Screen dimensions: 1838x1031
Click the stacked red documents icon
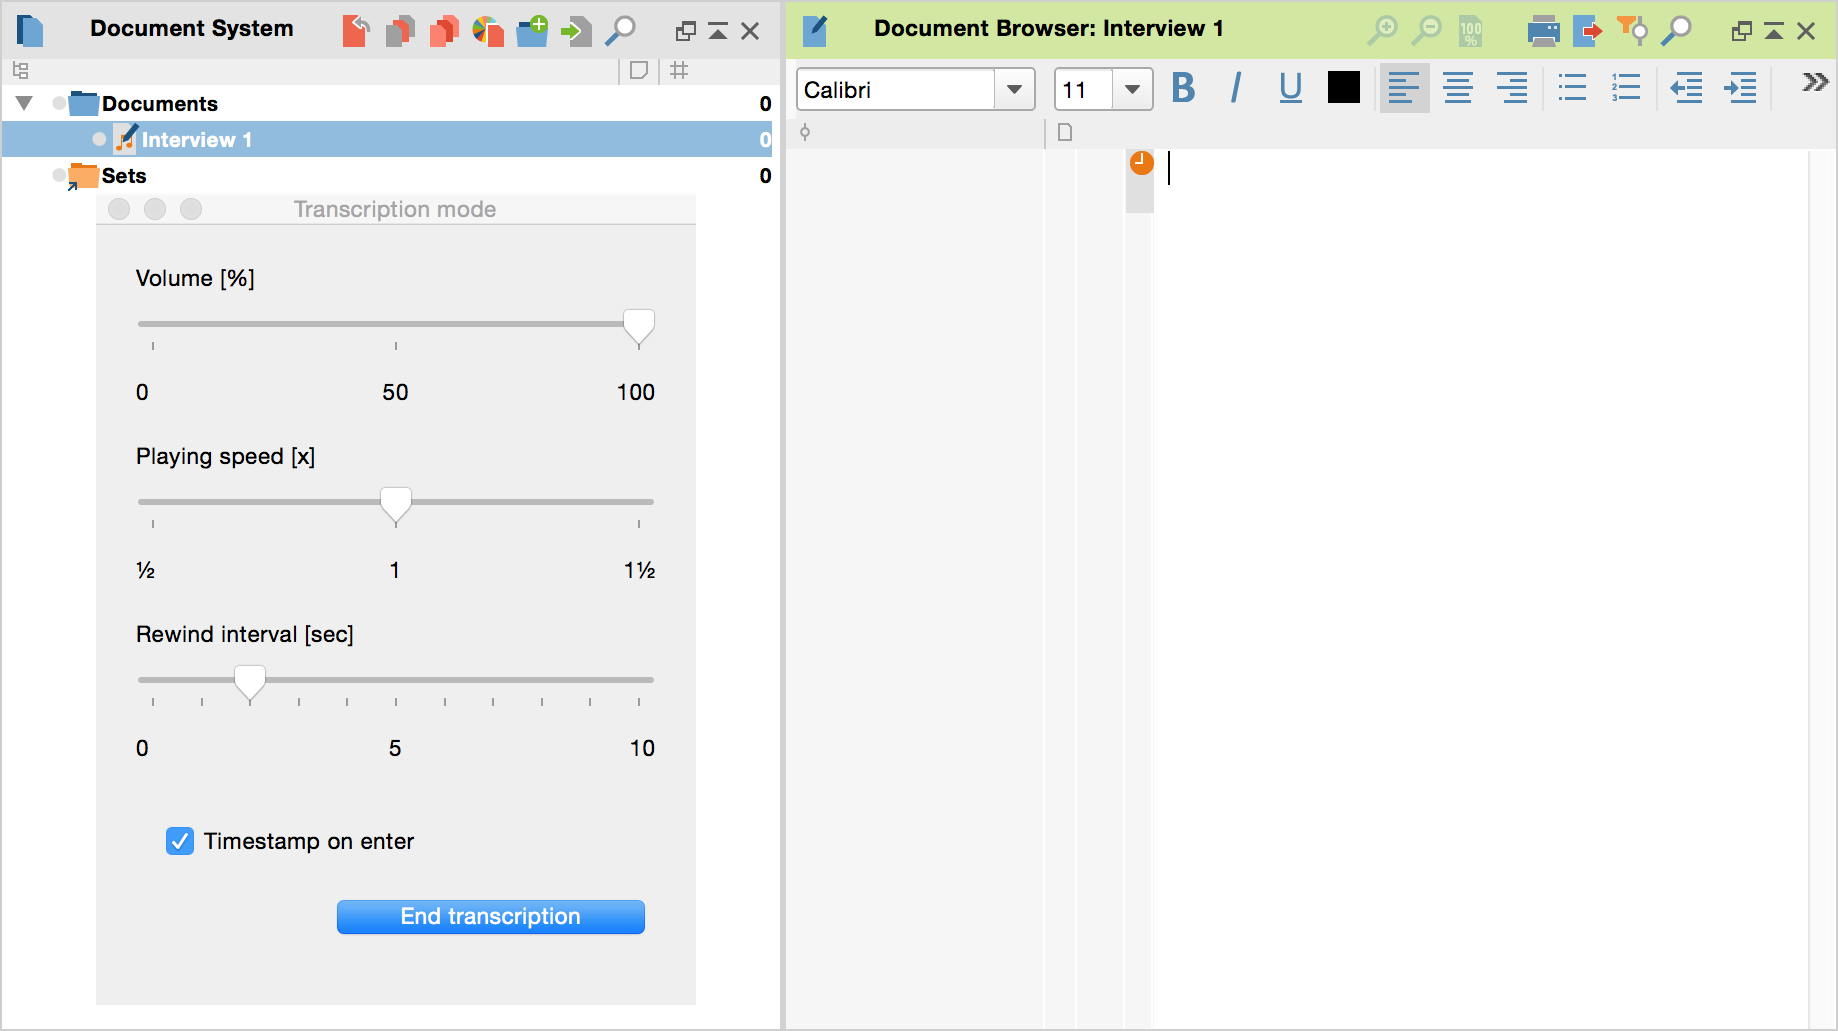[444, 31]
